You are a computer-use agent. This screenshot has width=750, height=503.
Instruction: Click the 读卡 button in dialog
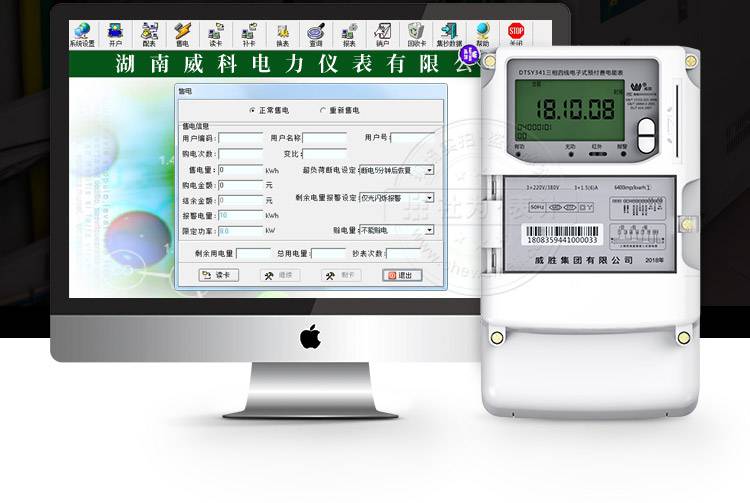pos(219,275)
